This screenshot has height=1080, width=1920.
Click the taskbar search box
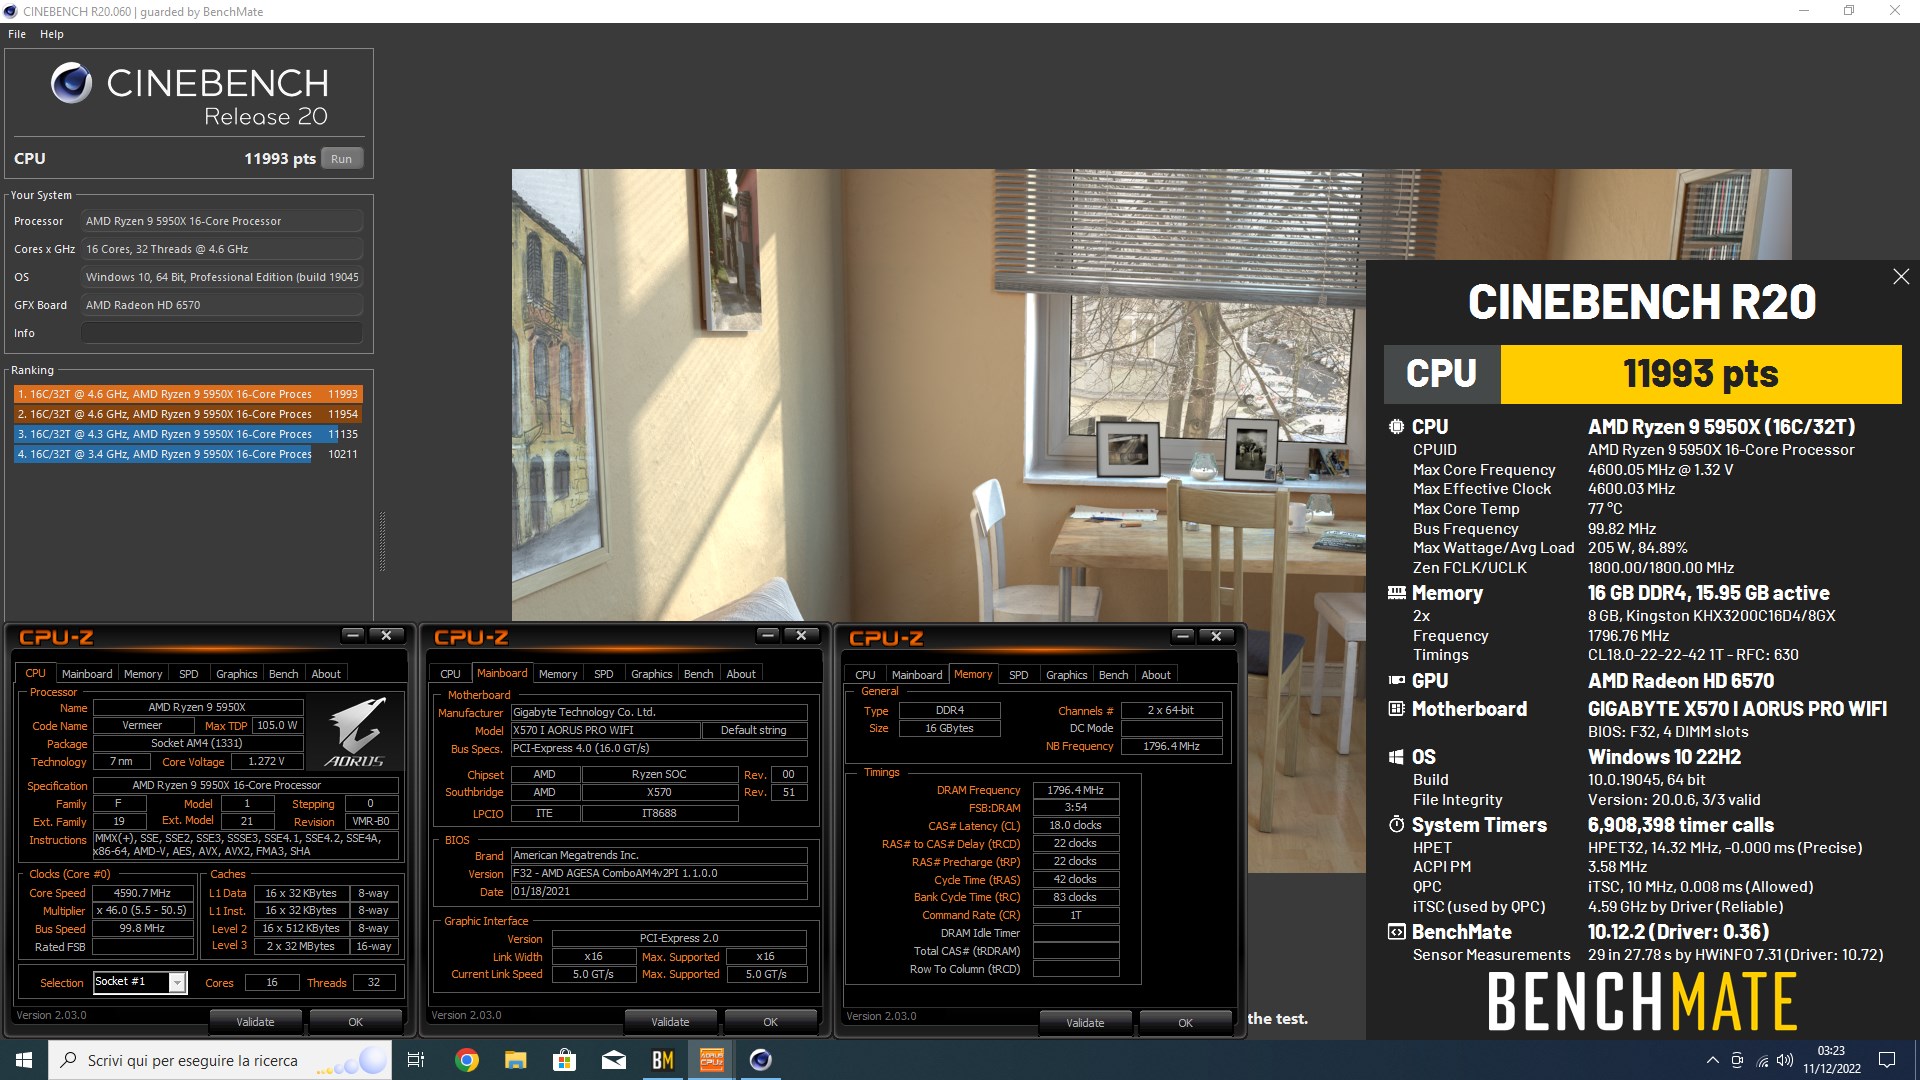click(x=220, y=1060)
